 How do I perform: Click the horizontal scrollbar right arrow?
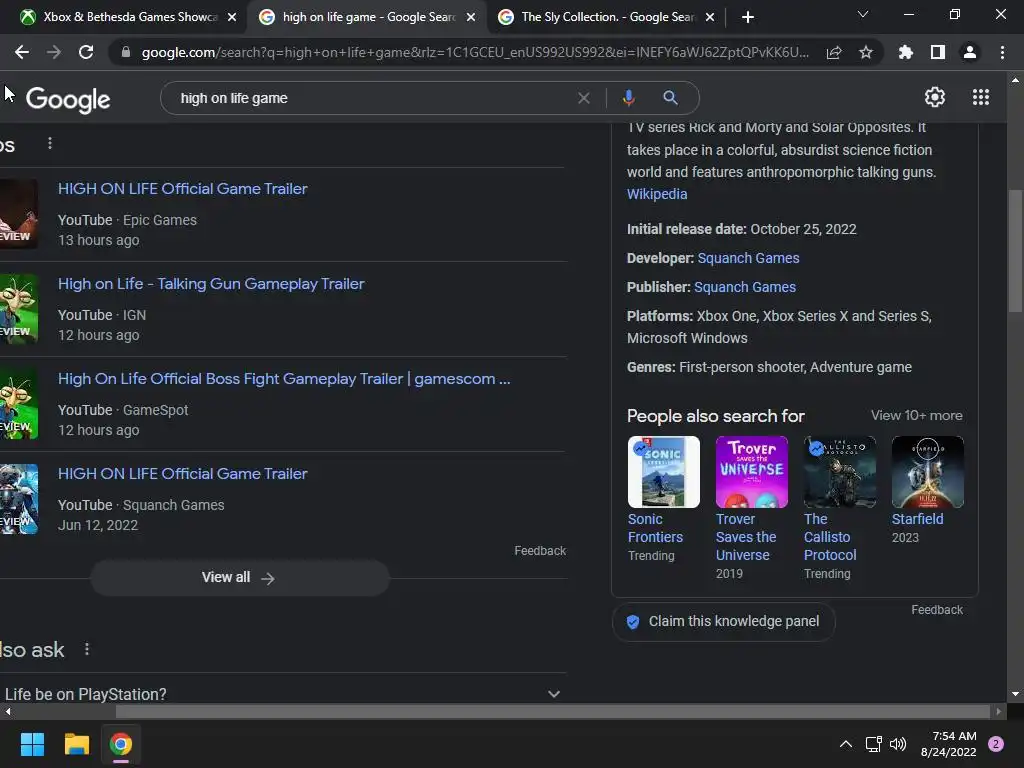point(998,711)
